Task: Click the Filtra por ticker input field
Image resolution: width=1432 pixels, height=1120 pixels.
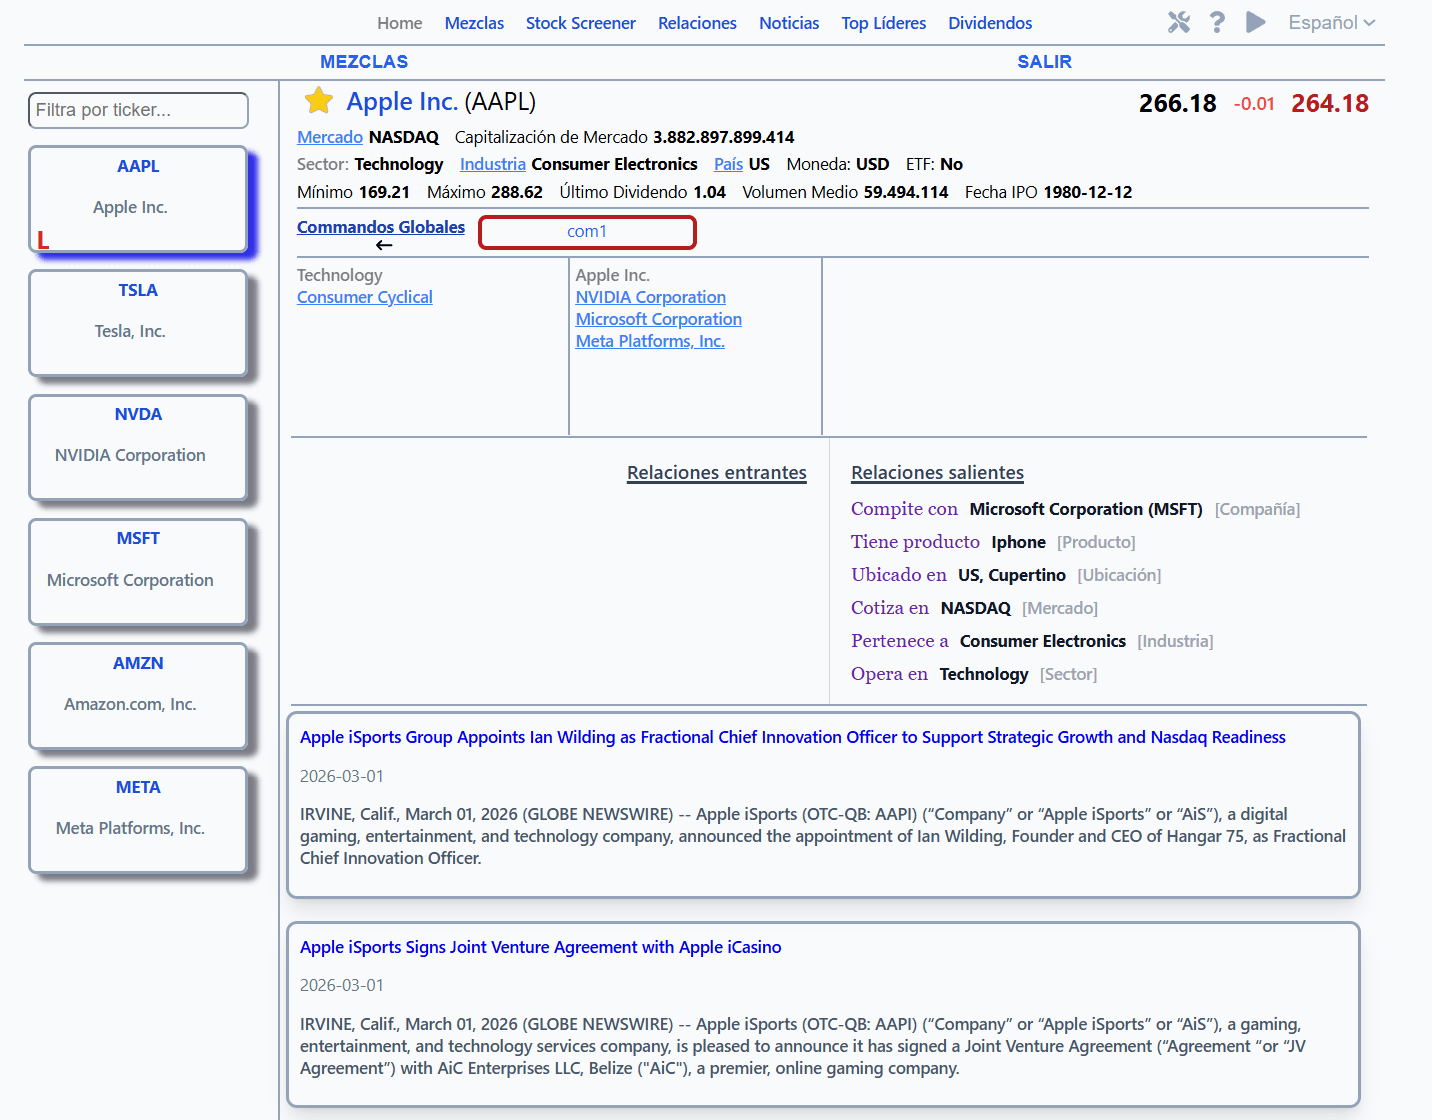Action: pyautogui.click(x=138, y=110)
